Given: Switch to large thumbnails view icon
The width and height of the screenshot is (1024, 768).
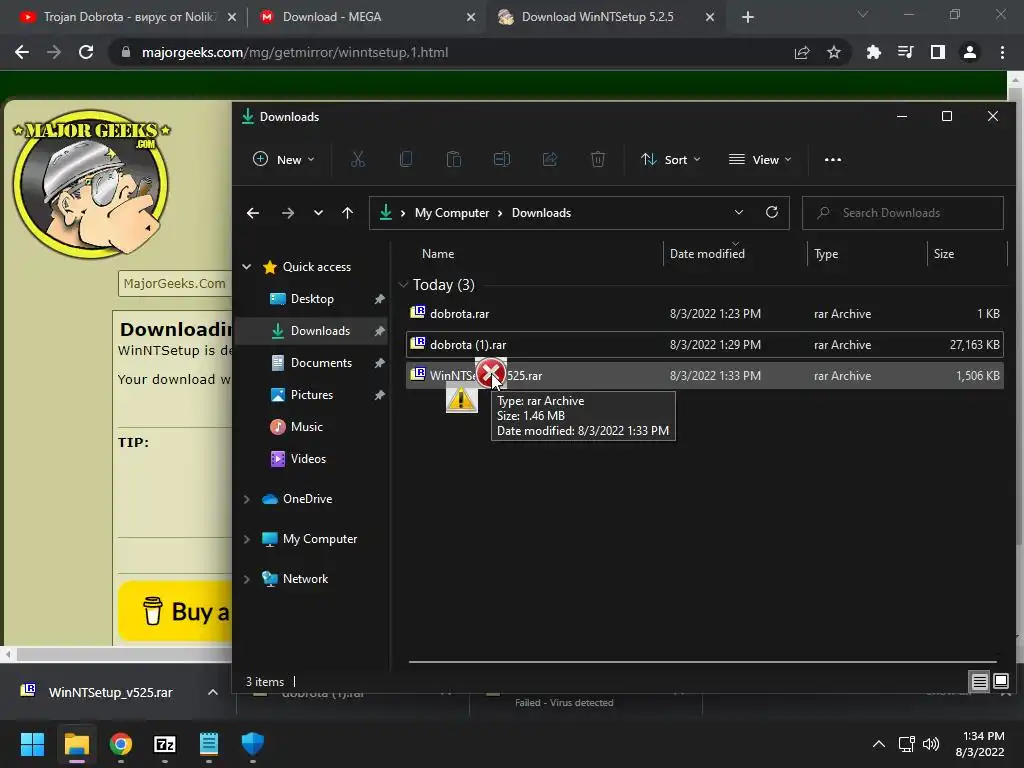Looking at the screenshot, I should 1001,682.
